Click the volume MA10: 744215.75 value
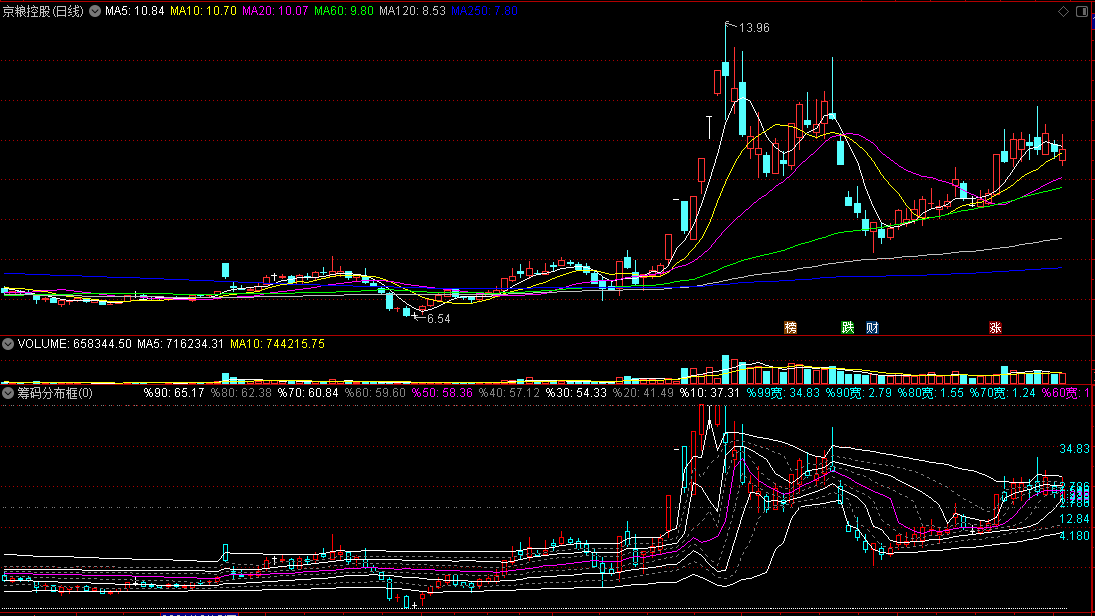The image size is (1095, 616). [277, 344]
